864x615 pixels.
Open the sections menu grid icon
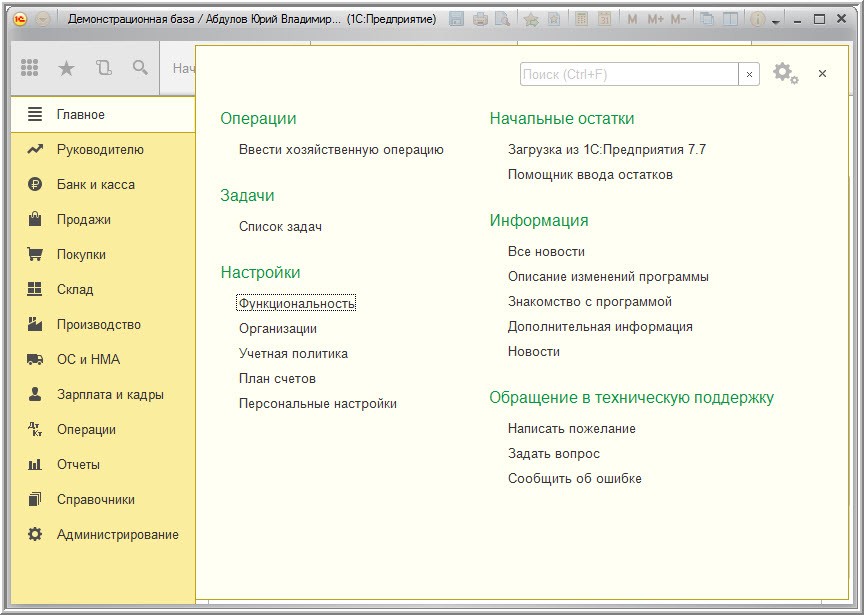pyautogui.click(x=30, y=68)
